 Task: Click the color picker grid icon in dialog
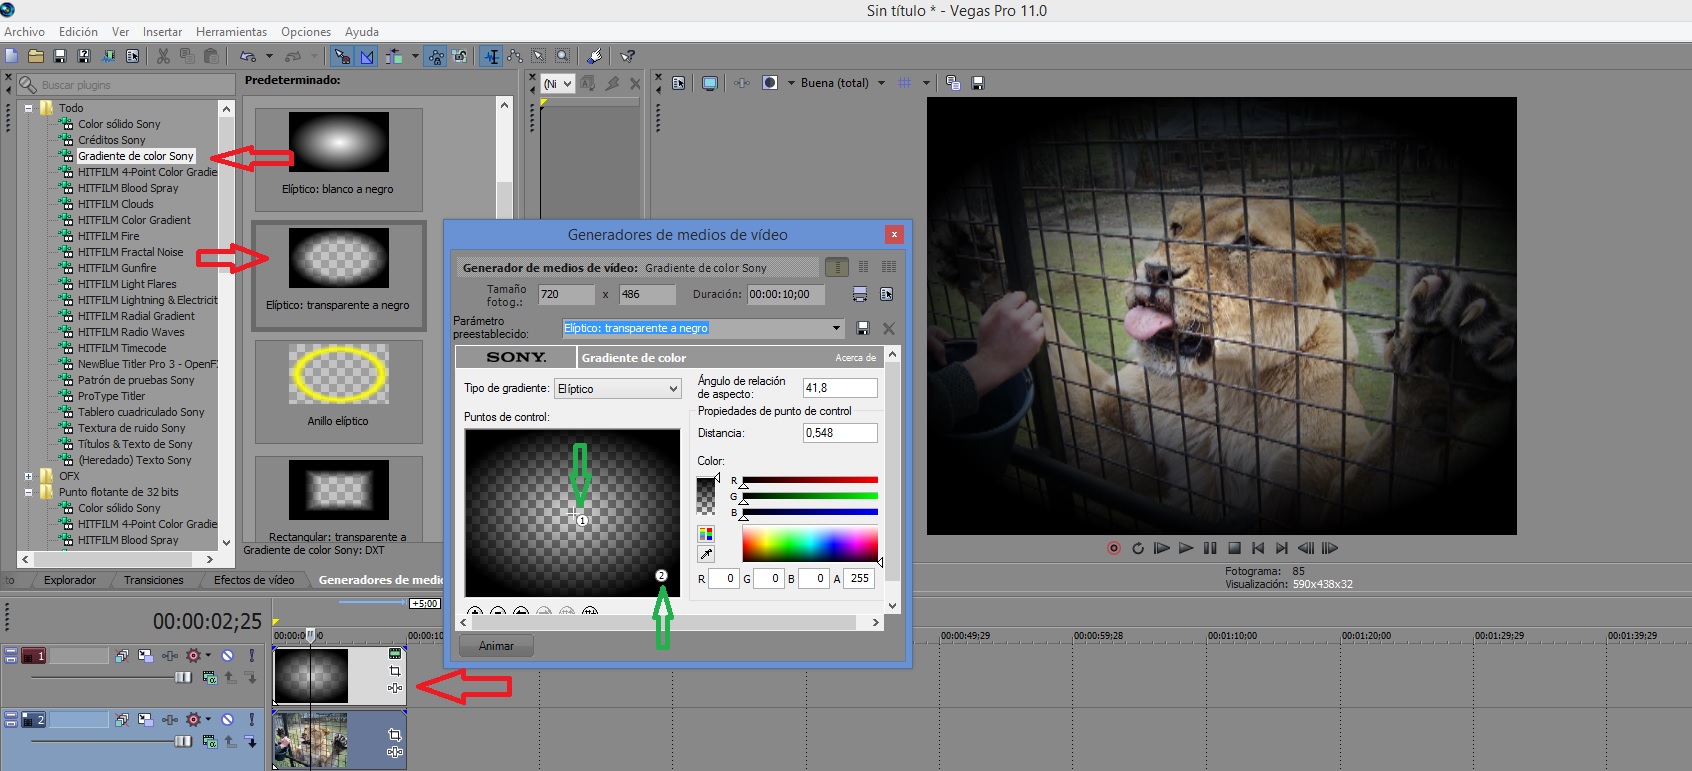706,534
